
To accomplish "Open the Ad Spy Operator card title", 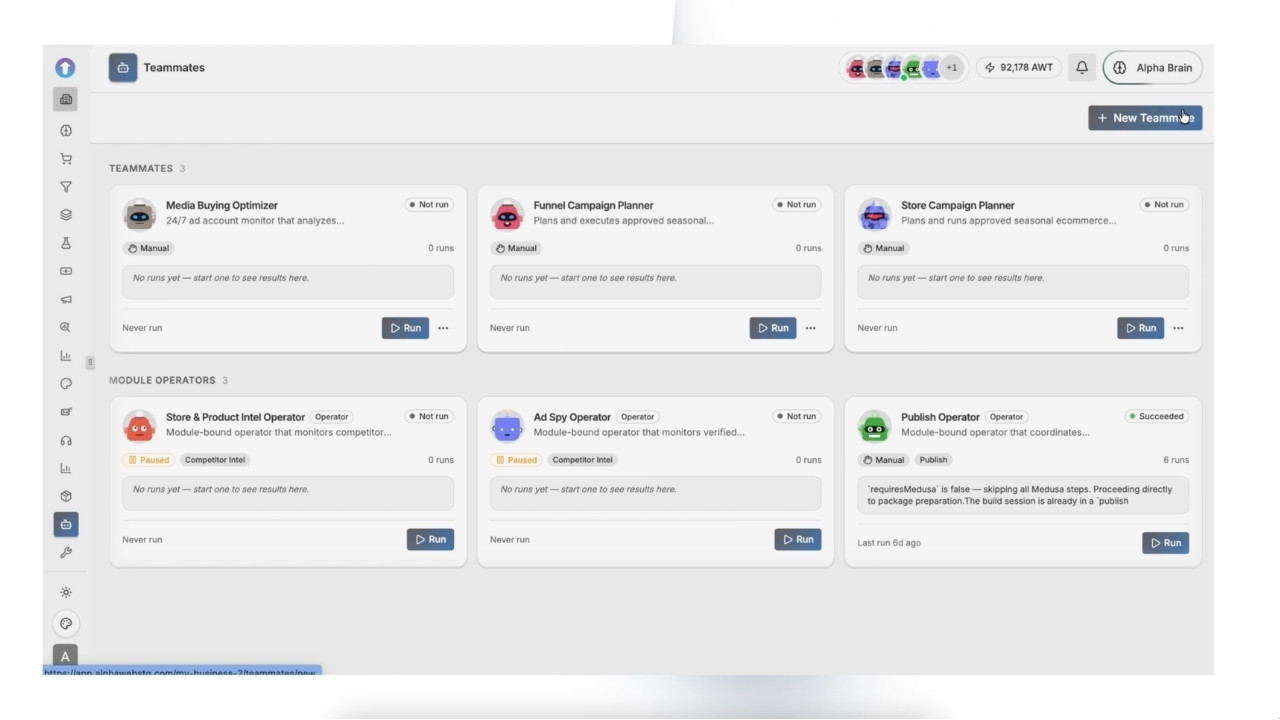I will [572, 417].
